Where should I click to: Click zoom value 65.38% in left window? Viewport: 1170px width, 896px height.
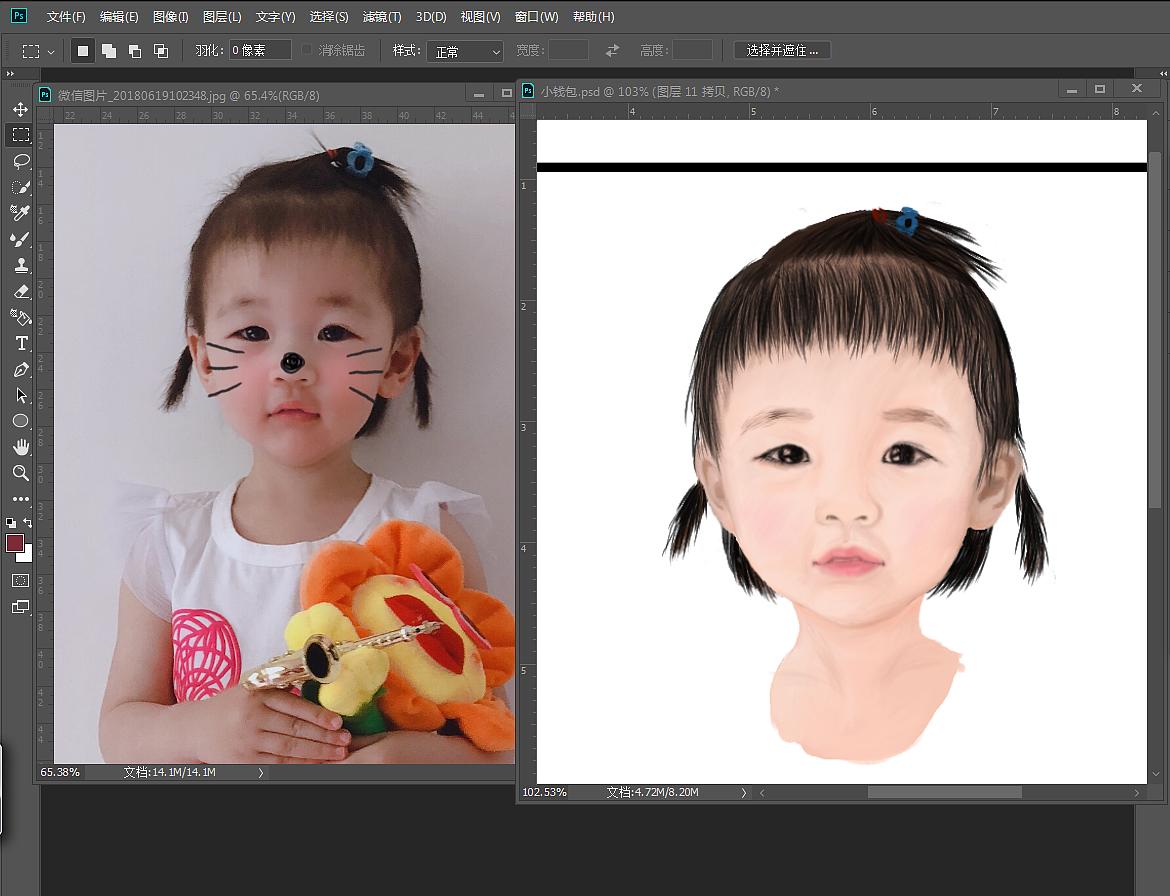pyautogui.click(x=60, y=772)
